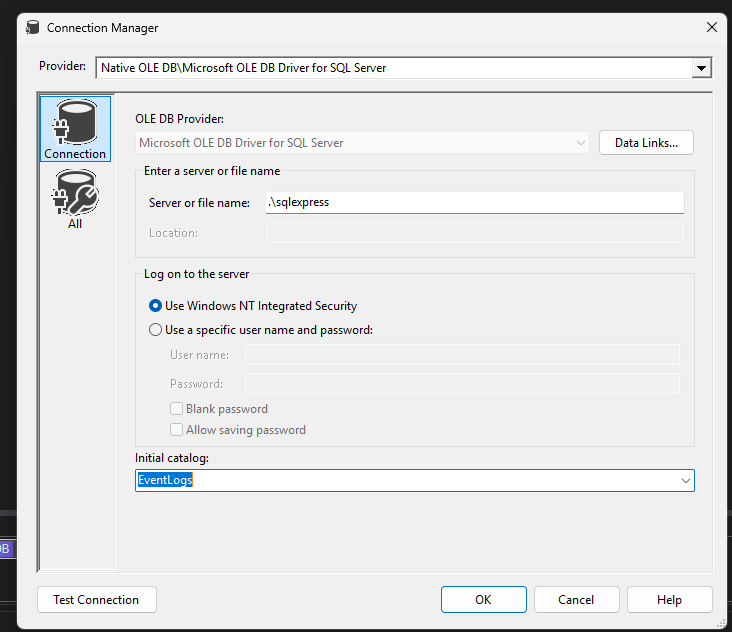Click the Data Links... button

tap(646, 143)
